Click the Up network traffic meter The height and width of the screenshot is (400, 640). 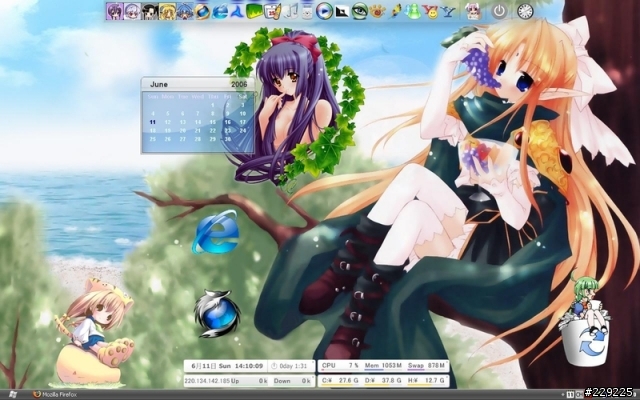pos(249,381)
